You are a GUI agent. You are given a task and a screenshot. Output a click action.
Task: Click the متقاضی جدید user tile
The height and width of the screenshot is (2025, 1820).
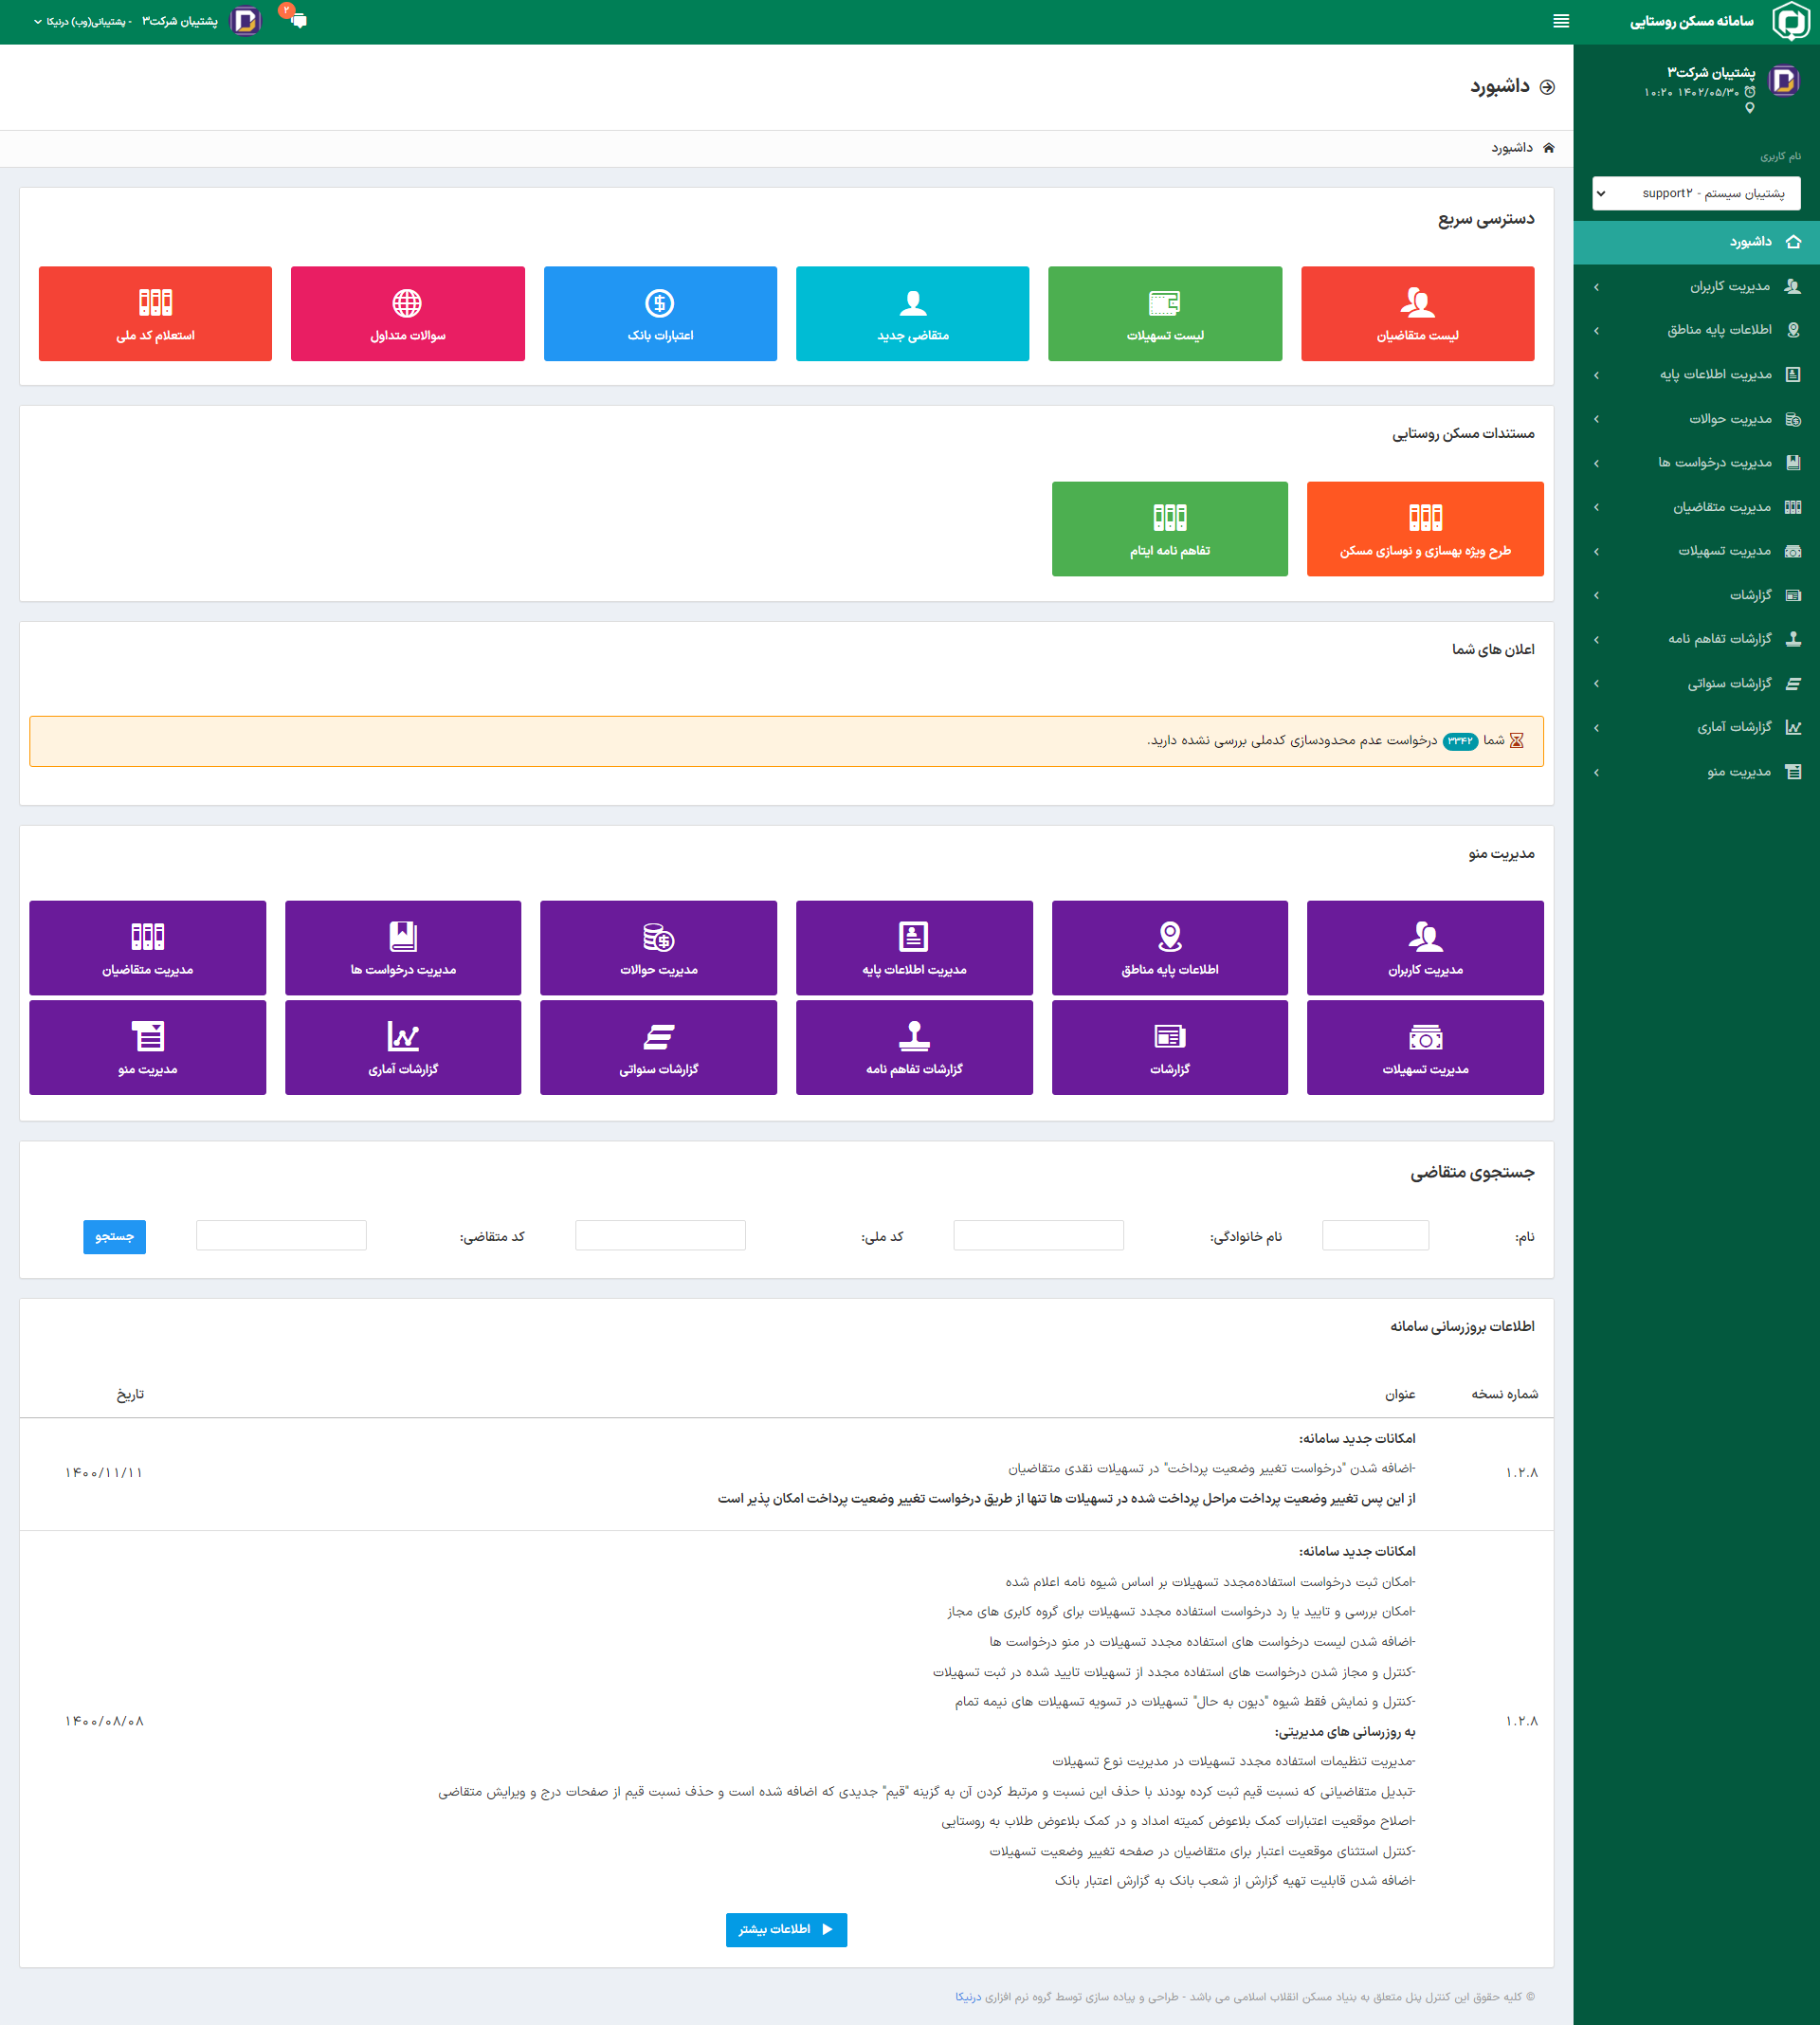pos(912,313)
